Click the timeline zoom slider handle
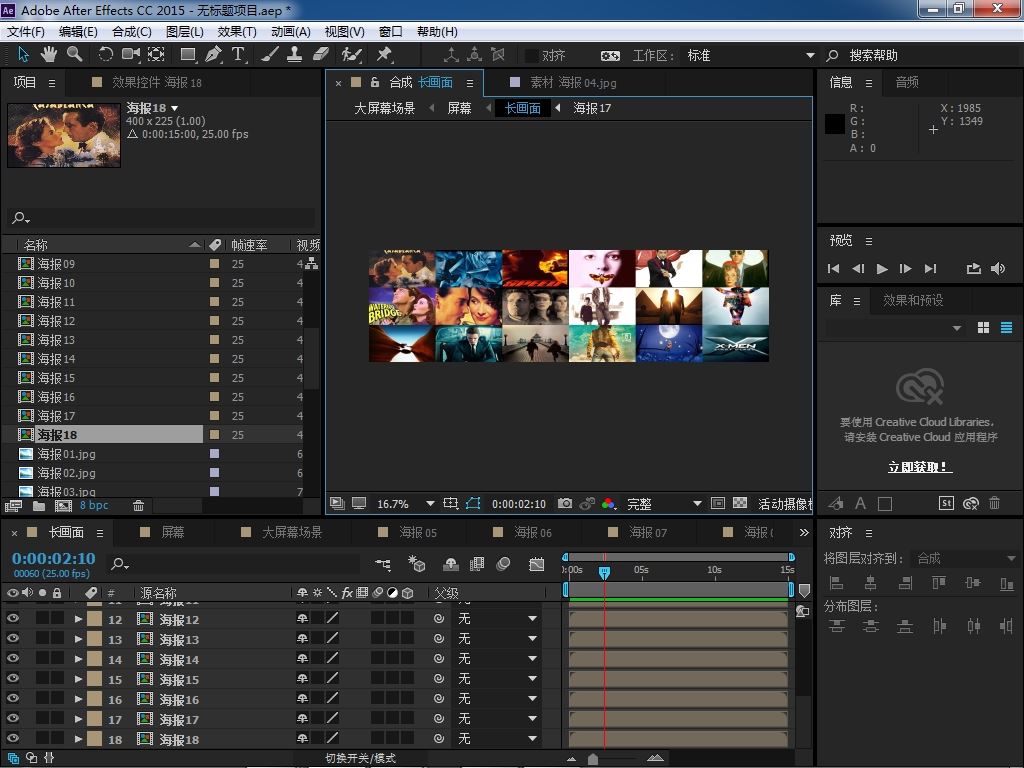Viewport: 1024px width, 768px height. [592, 759]
